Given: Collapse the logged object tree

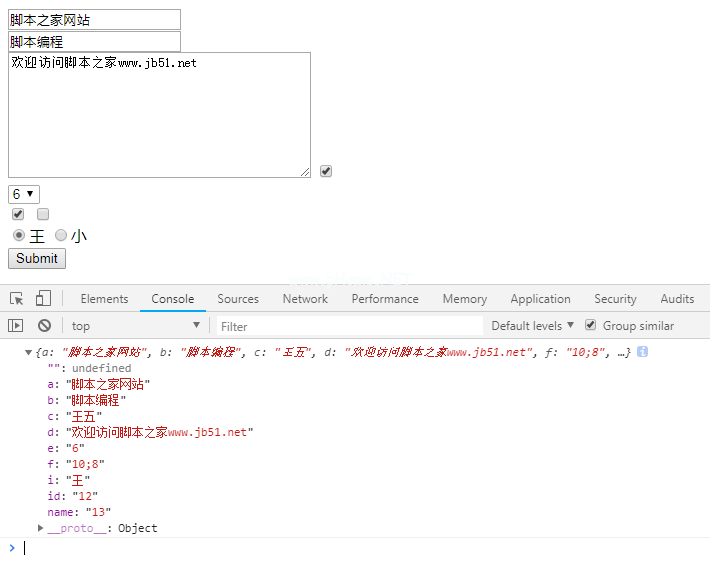Looking at the screenshot, I should [28, 352].
